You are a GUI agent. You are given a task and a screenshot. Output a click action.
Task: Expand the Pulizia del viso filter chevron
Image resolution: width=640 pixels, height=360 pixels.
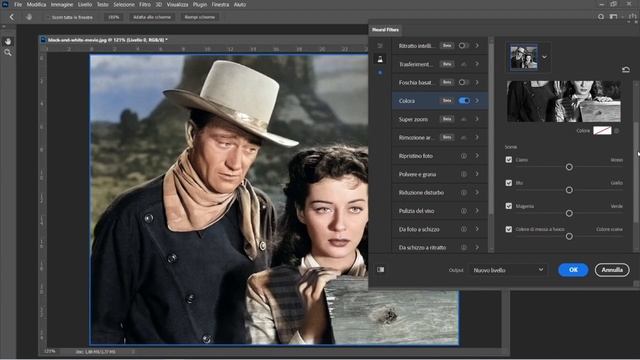[477, 211]
